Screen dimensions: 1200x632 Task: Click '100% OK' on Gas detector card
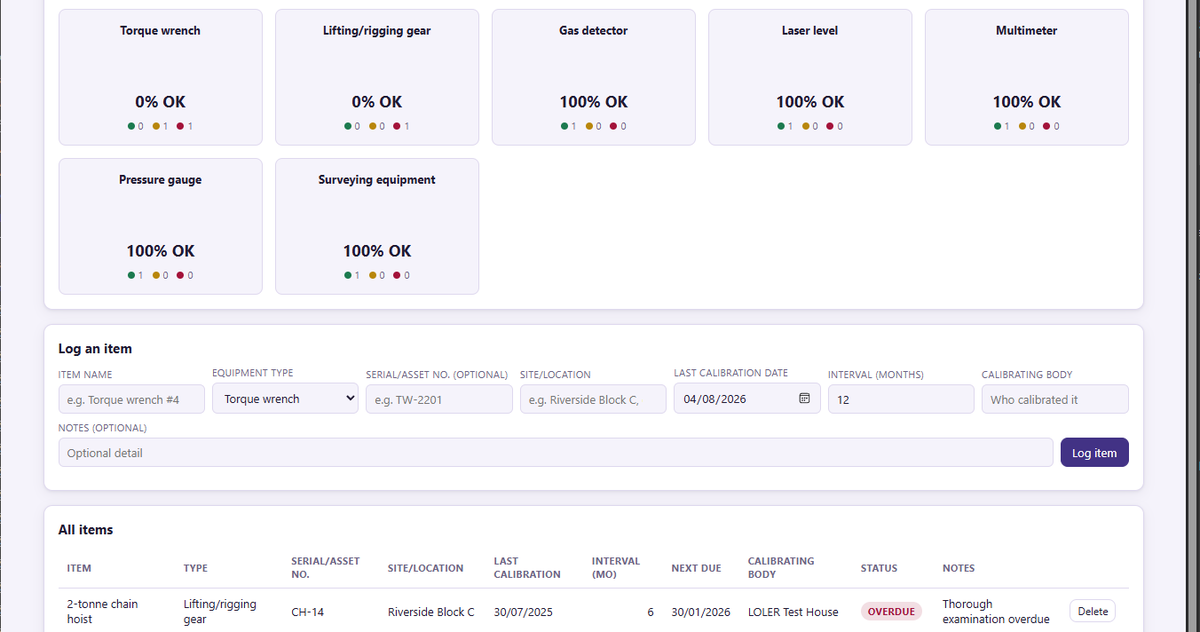tap(593, 102)
